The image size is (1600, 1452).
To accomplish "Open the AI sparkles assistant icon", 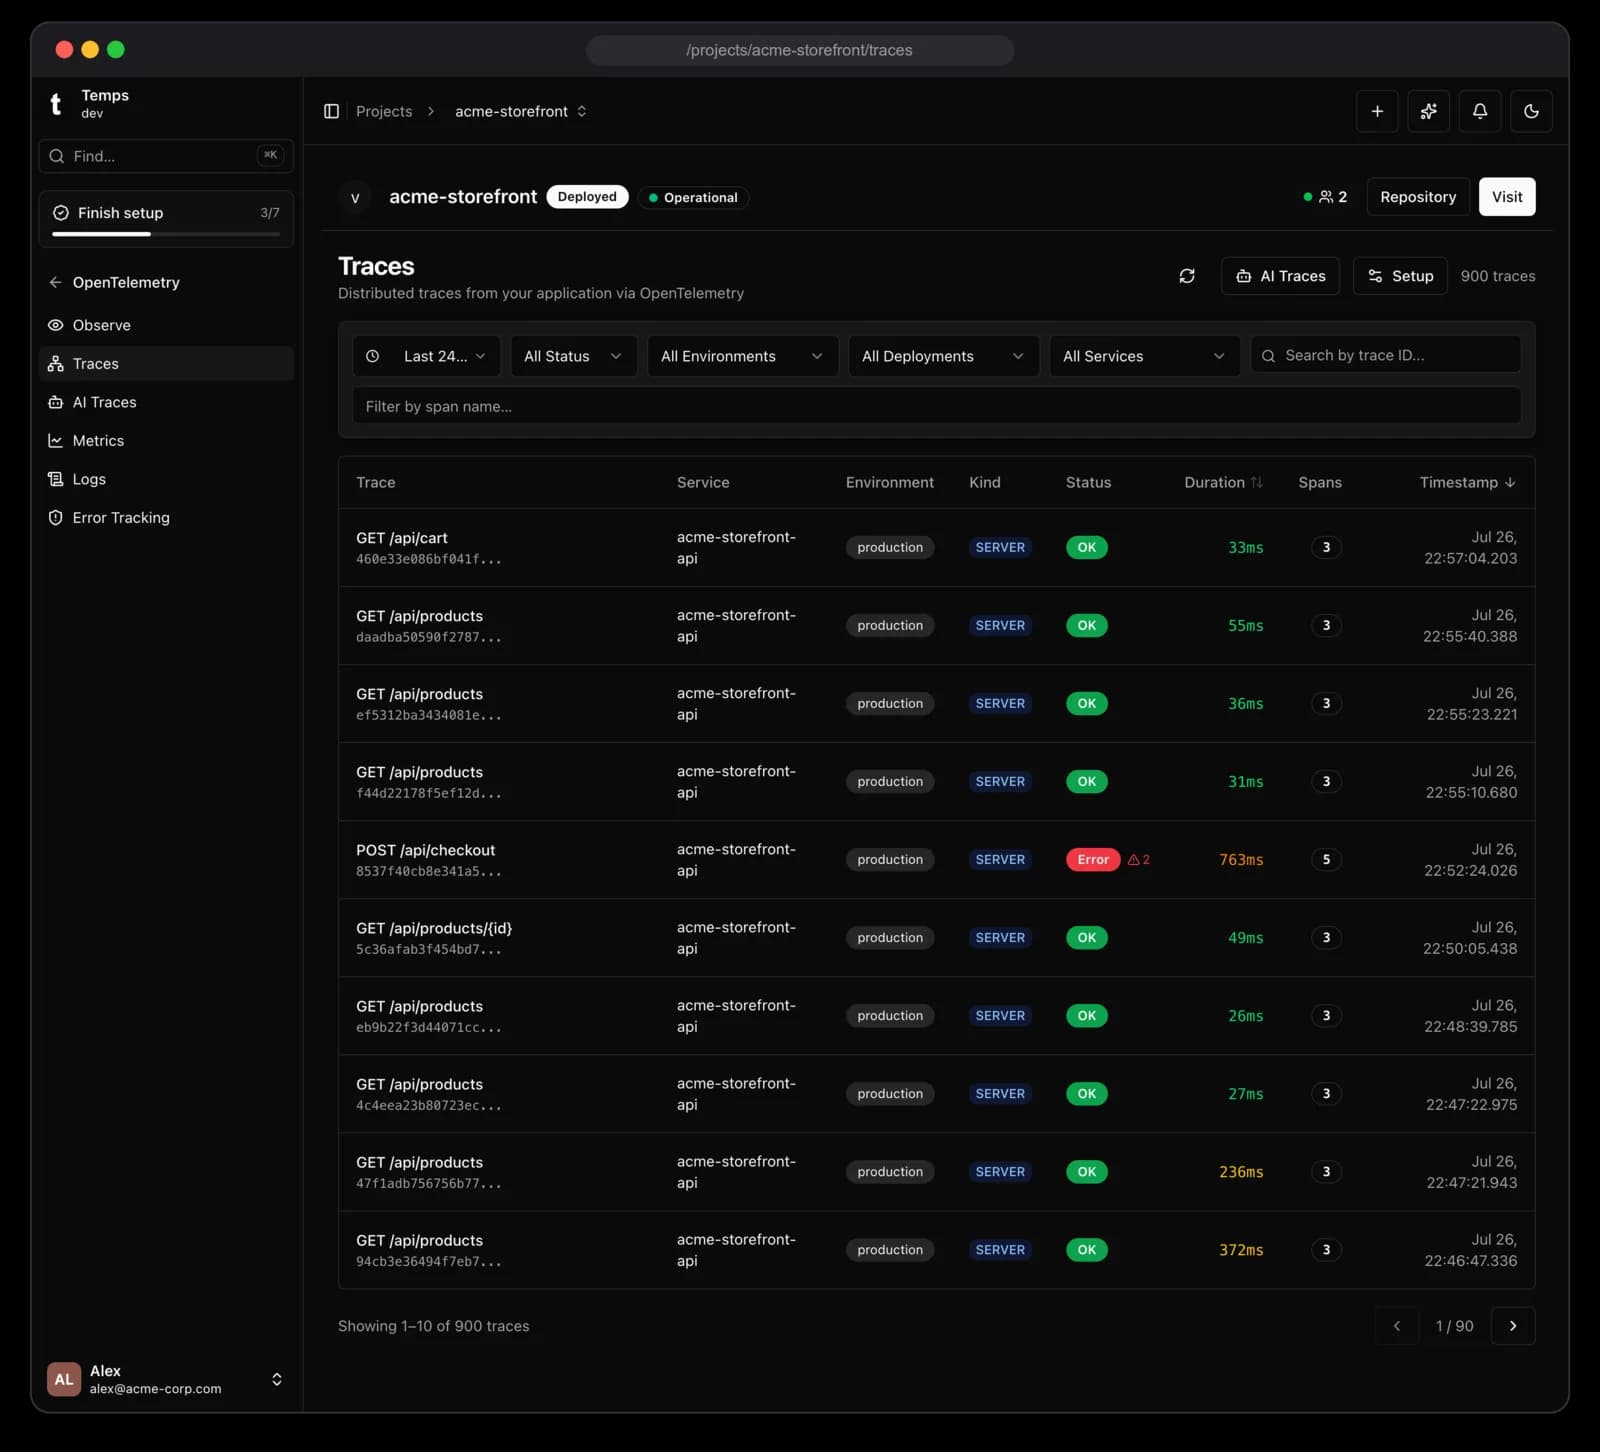I will click(x=1428, y=111).
